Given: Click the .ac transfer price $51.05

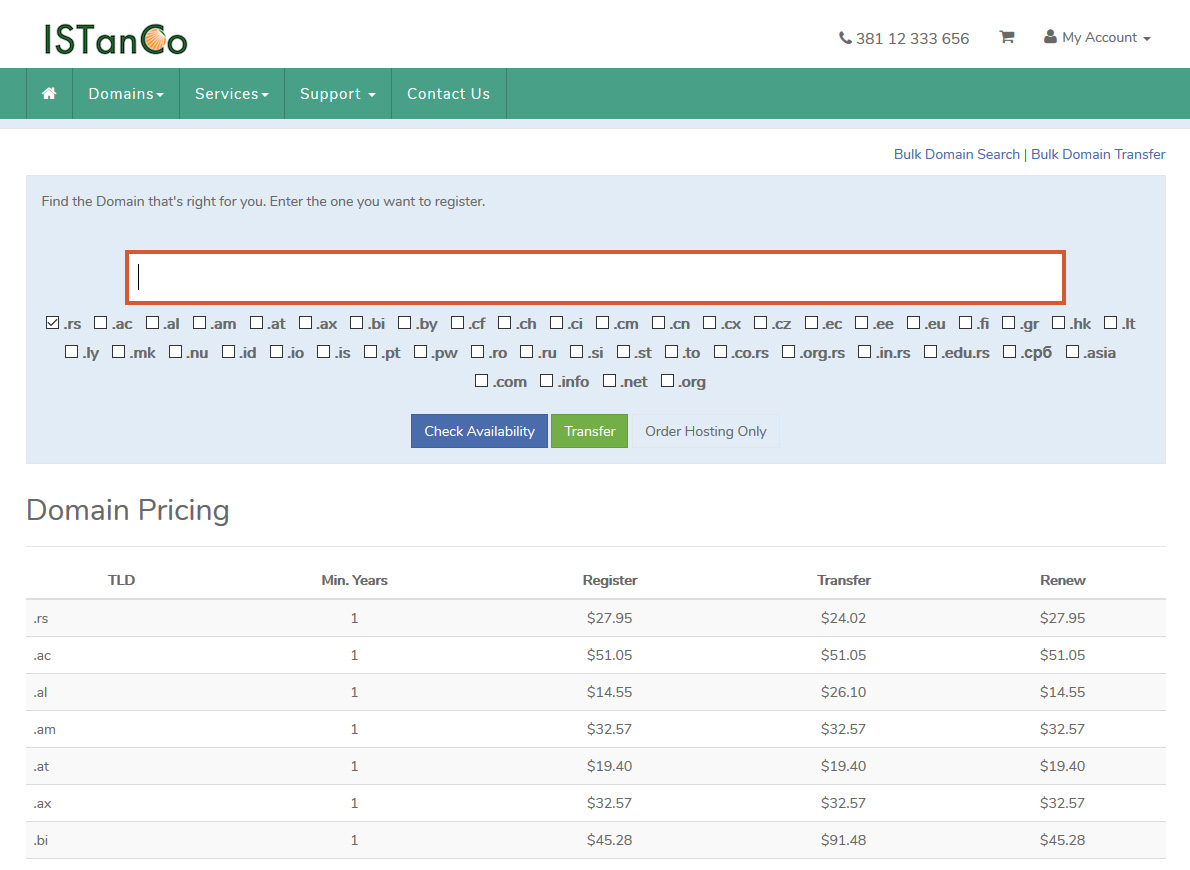Looking at the screenshot, I should click(843, 655).
